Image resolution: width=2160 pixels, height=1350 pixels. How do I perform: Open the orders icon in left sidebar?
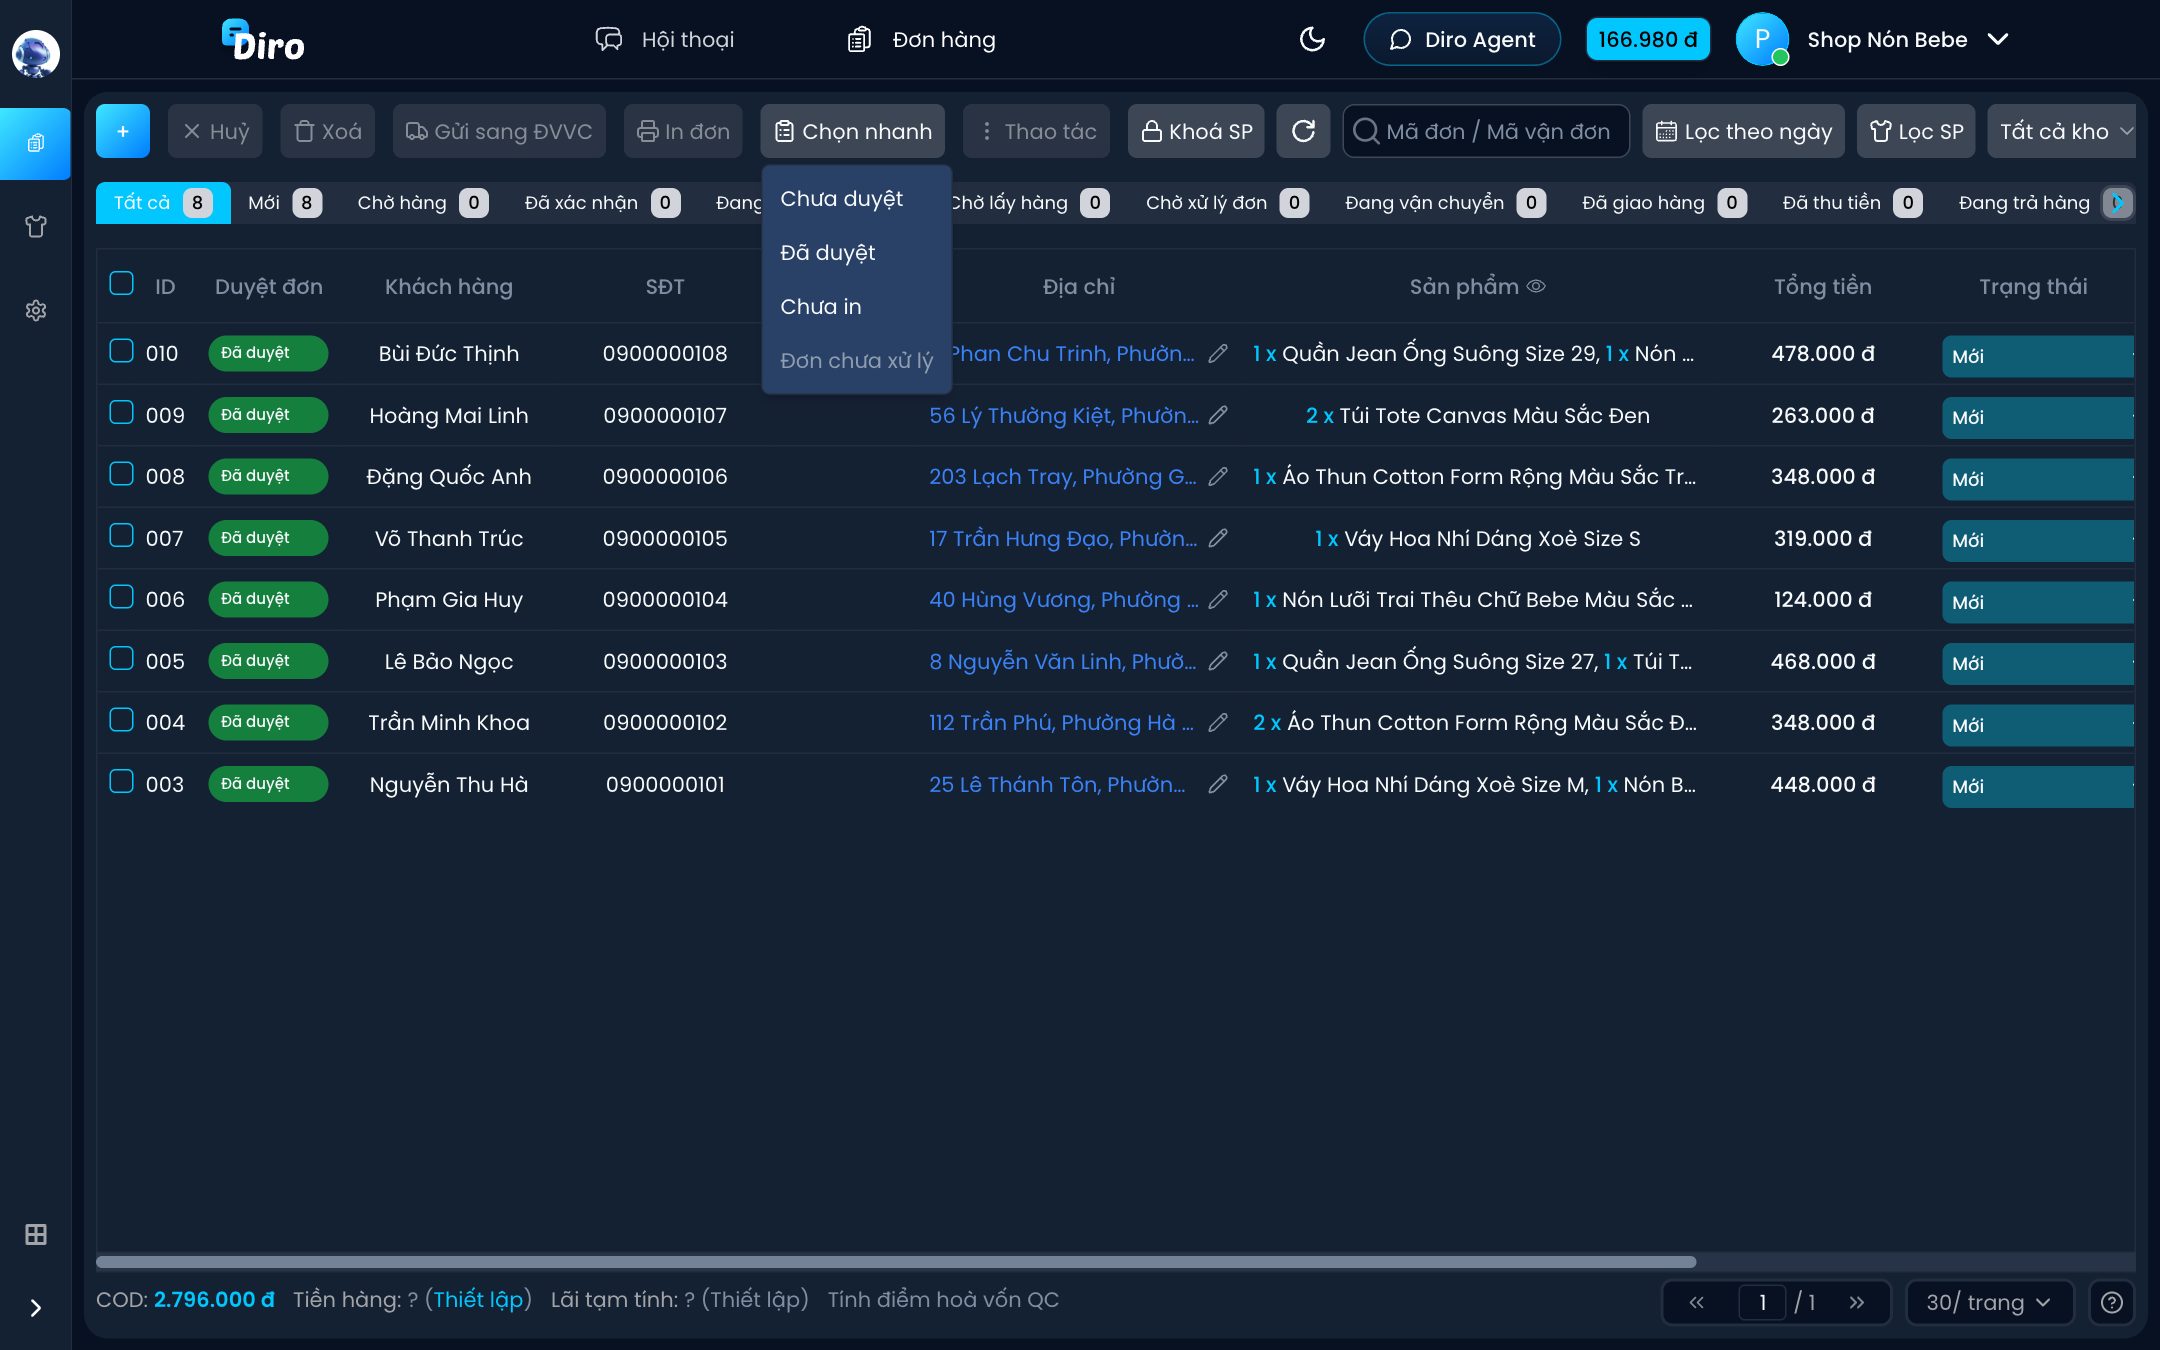(x=35, y=143)
